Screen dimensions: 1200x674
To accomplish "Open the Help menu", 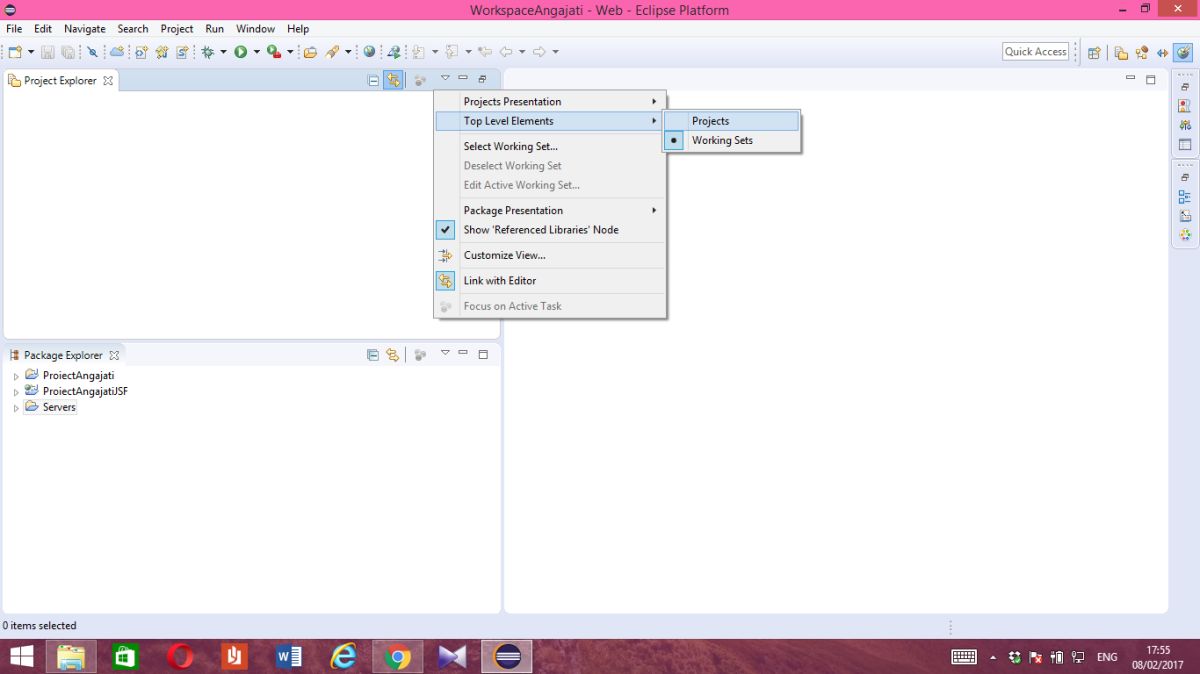I will 298,29.
